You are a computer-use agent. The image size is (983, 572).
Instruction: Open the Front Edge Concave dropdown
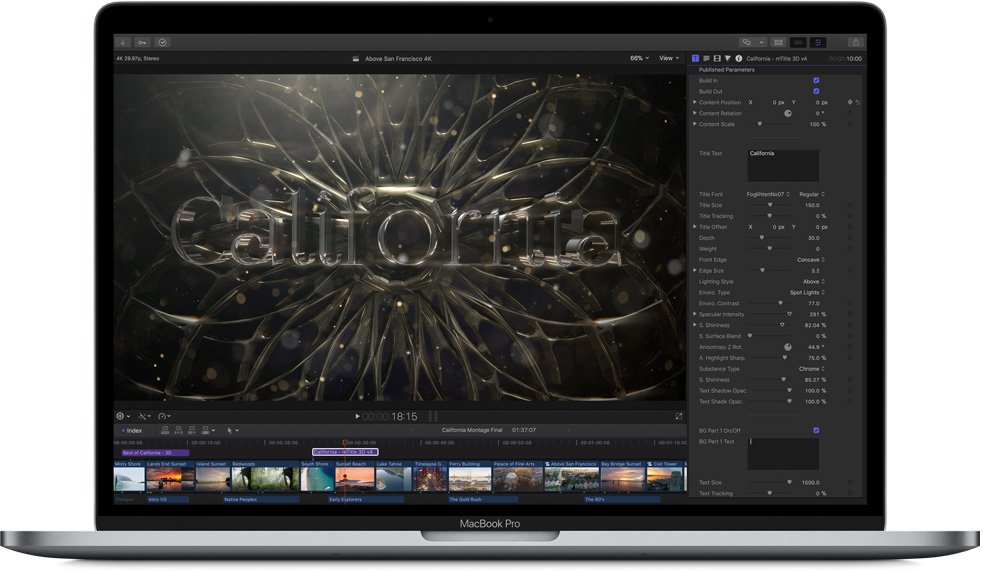pos(811,260)
